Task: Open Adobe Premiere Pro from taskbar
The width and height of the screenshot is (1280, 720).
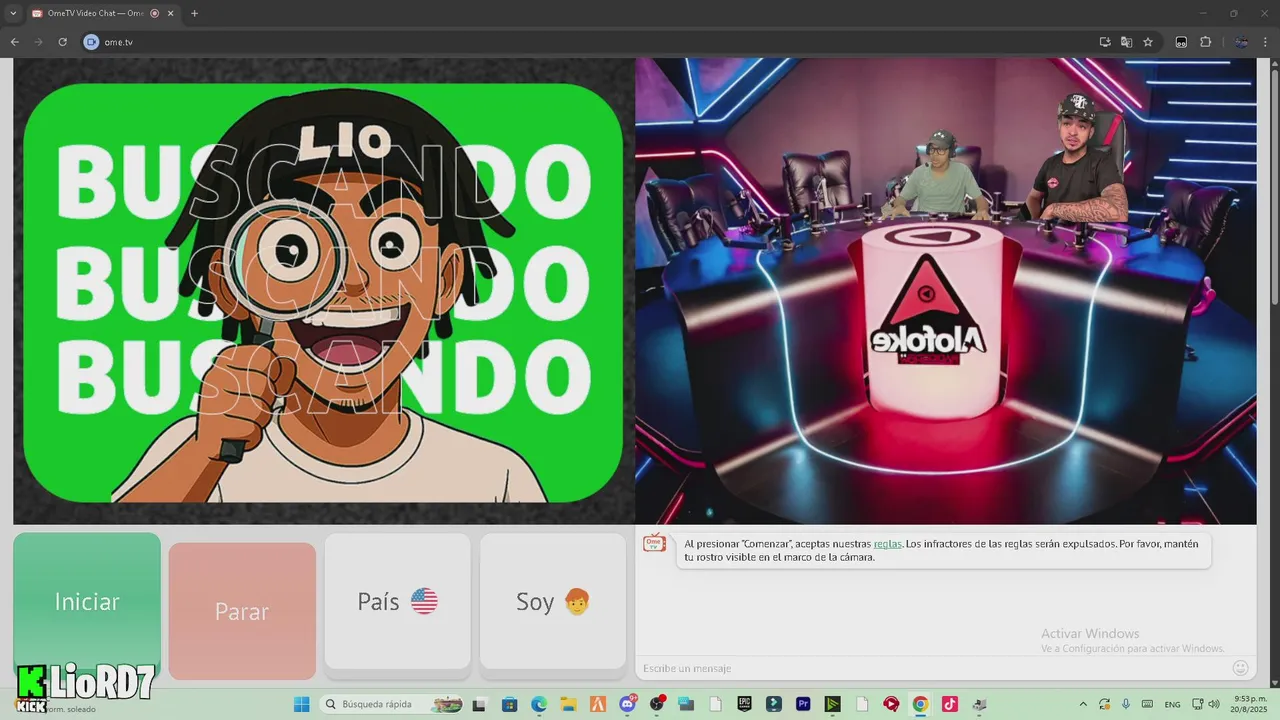Action: point(803,704)
